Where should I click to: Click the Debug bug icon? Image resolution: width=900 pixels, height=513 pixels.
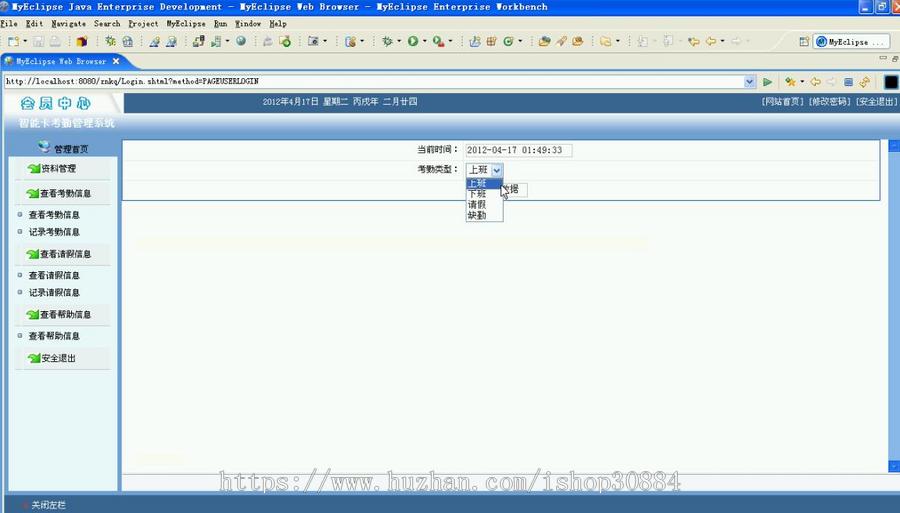(387, 41)
